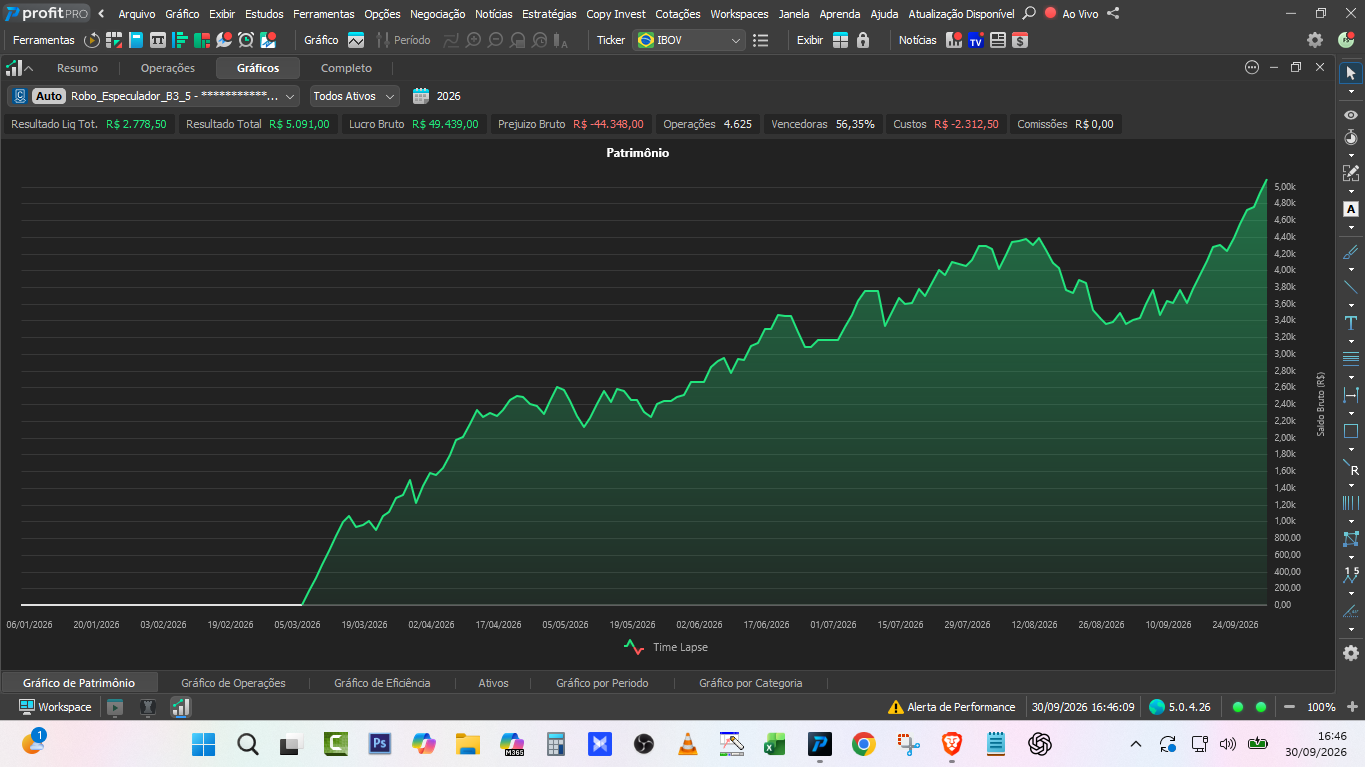Select the blue 'T' text tool
The height and width of the screenshot is (767, 1365).
click(x=1351, y=323)
